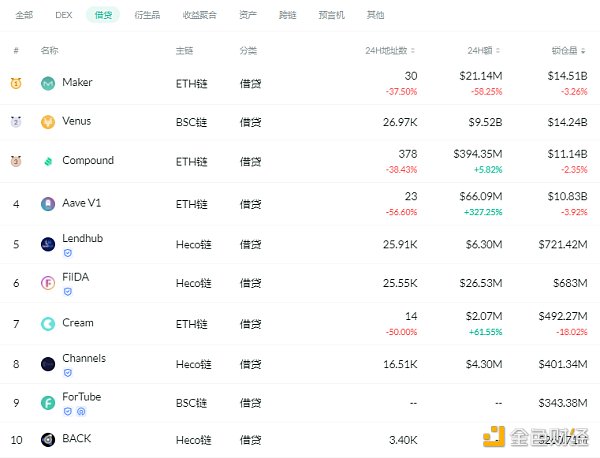Open the Channels project name link
Image resolution: width=600 pixels, height=458 pixels.
tap(83, 358)
